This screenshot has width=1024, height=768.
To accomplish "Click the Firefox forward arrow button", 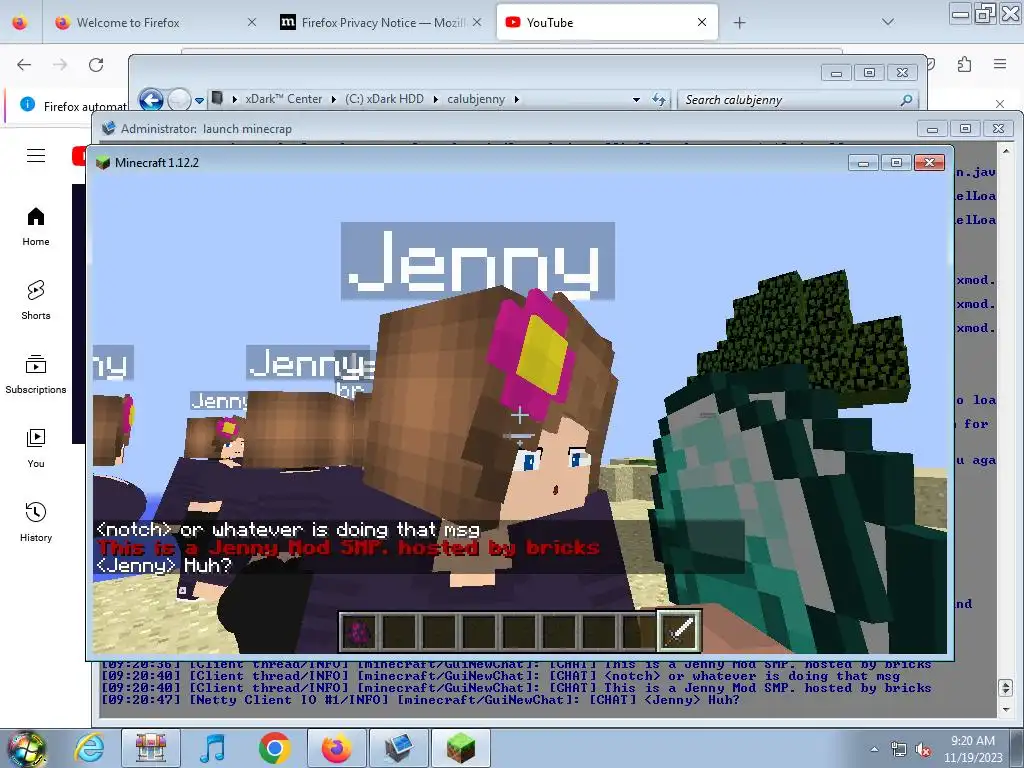I will [x=60, y=64].
